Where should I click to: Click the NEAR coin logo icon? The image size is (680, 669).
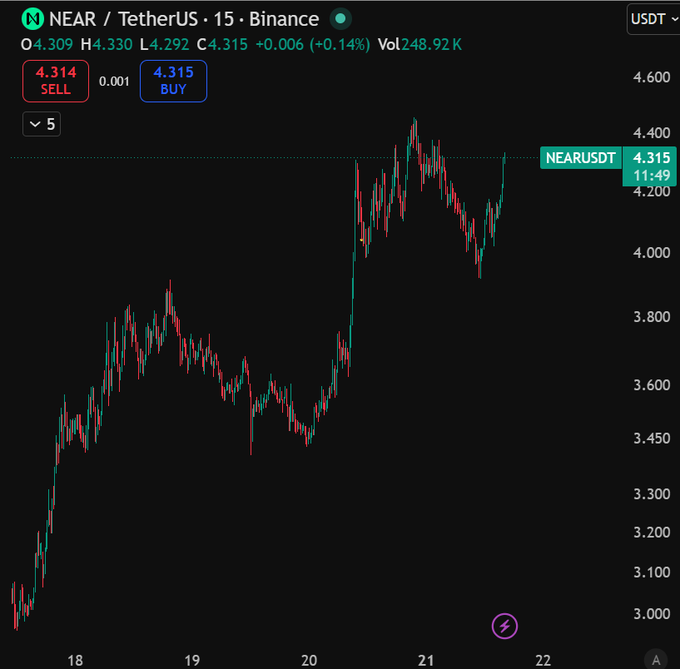coord(33,19)
